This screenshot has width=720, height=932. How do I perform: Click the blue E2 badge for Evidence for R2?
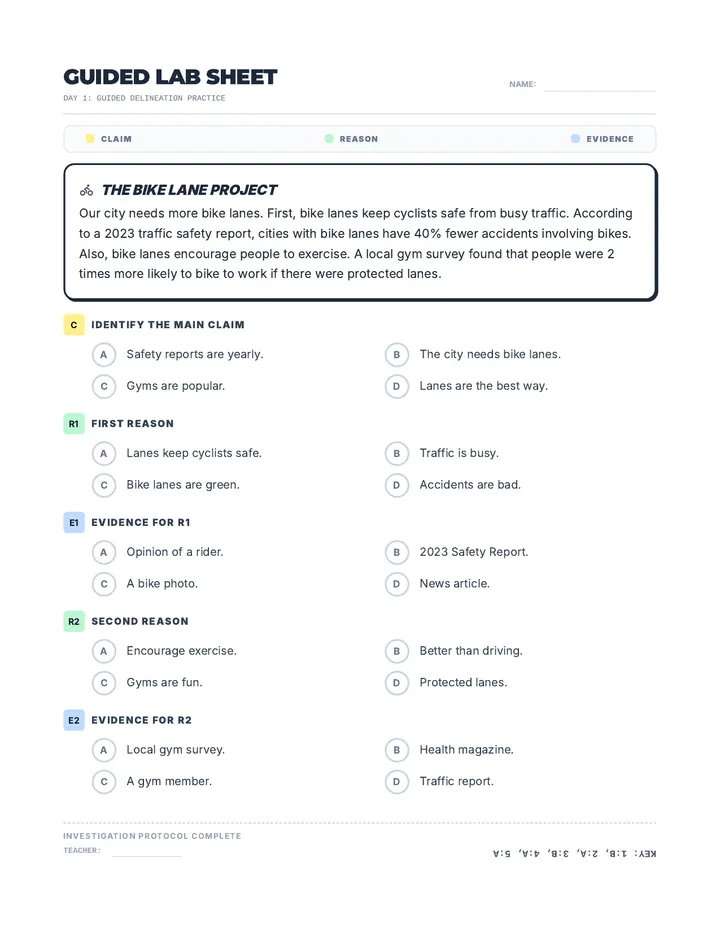(x=74, y=720)
